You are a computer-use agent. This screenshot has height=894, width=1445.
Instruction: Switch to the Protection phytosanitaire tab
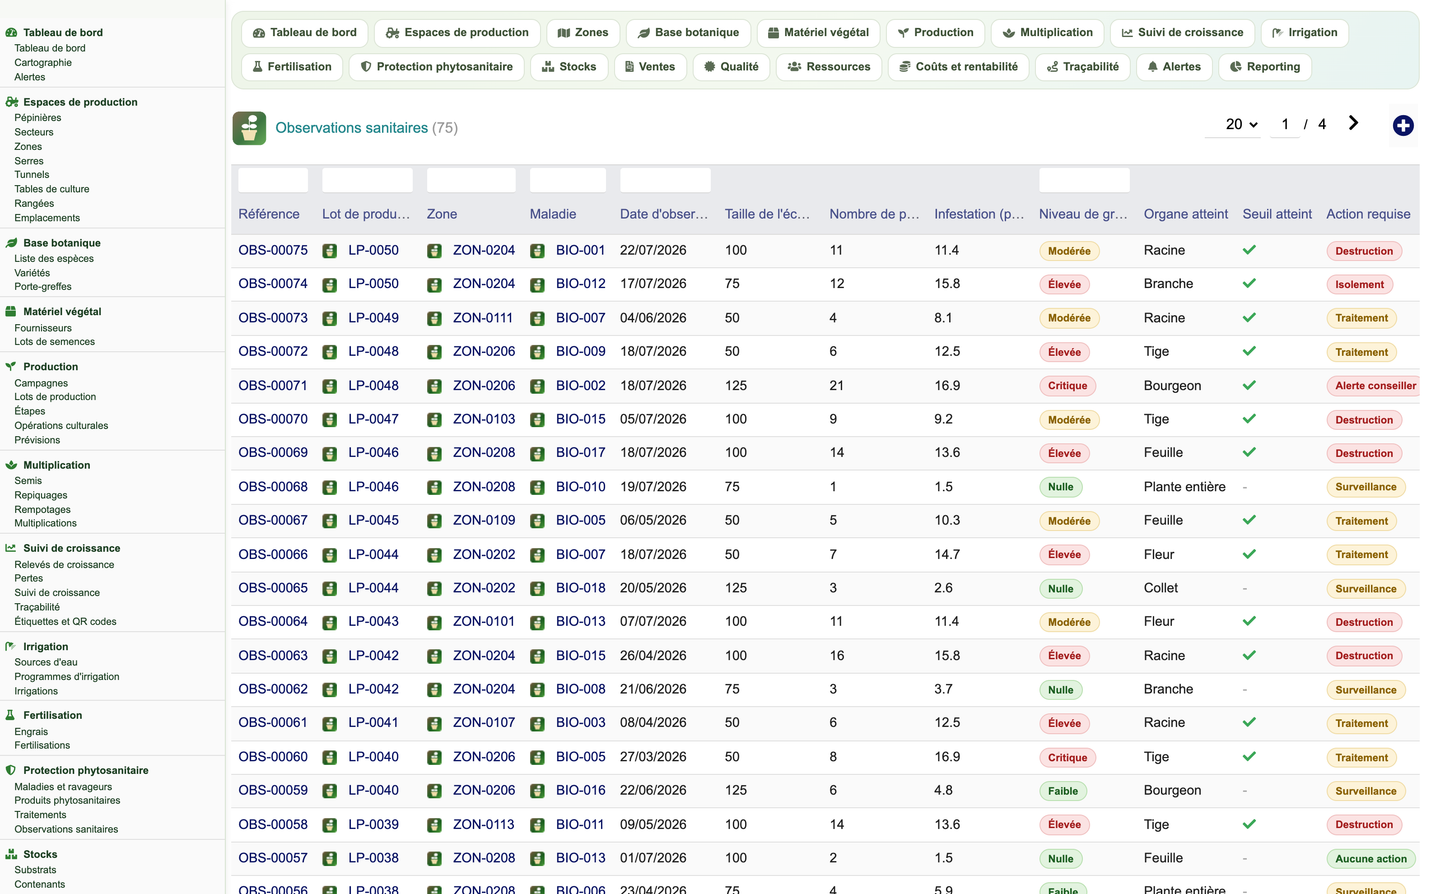point(436,67)
